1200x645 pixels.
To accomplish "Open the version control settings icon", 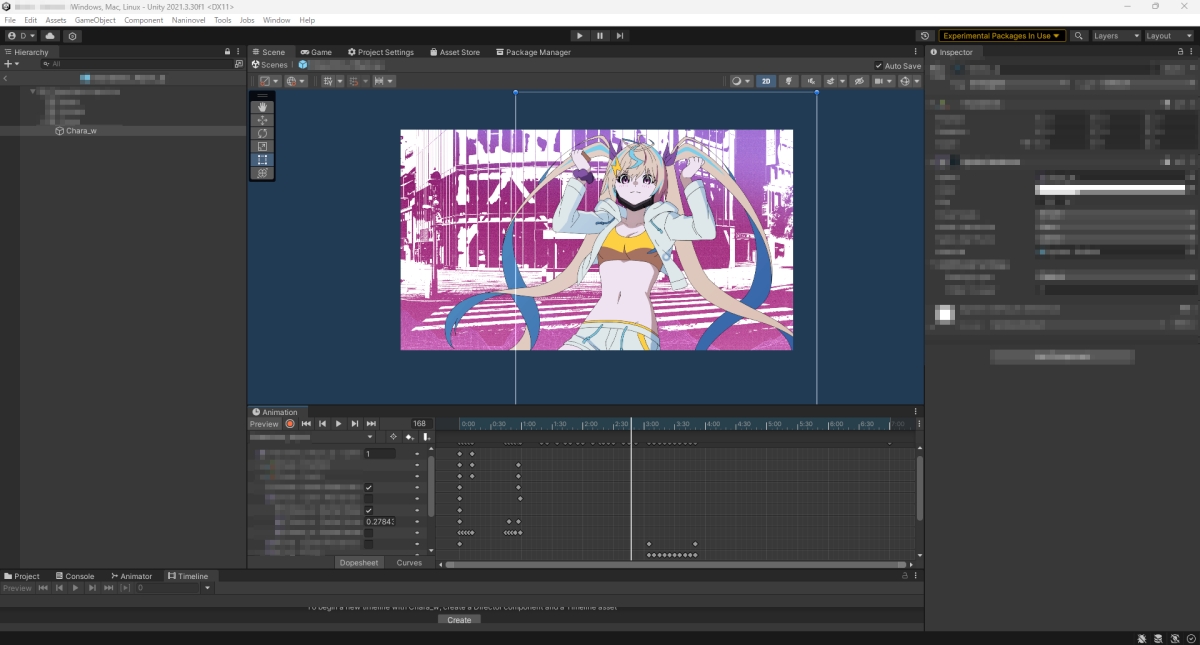I will (x=73, y=36).
